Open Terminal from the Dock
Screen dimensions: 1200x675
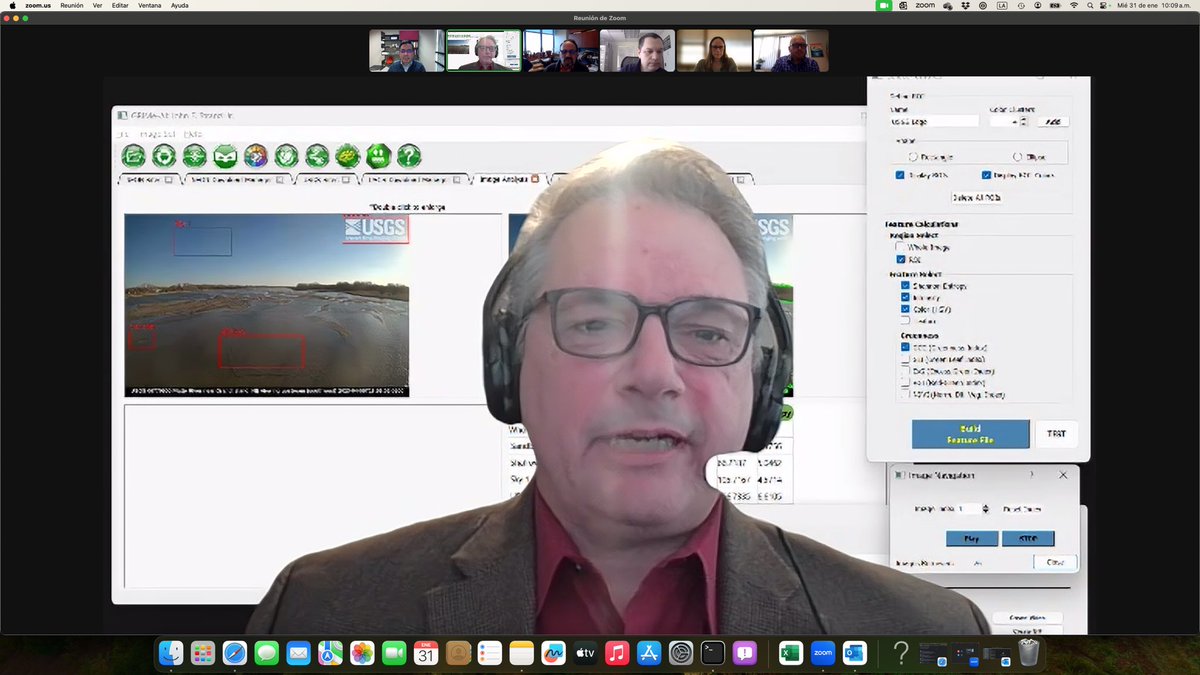[713, 653]
